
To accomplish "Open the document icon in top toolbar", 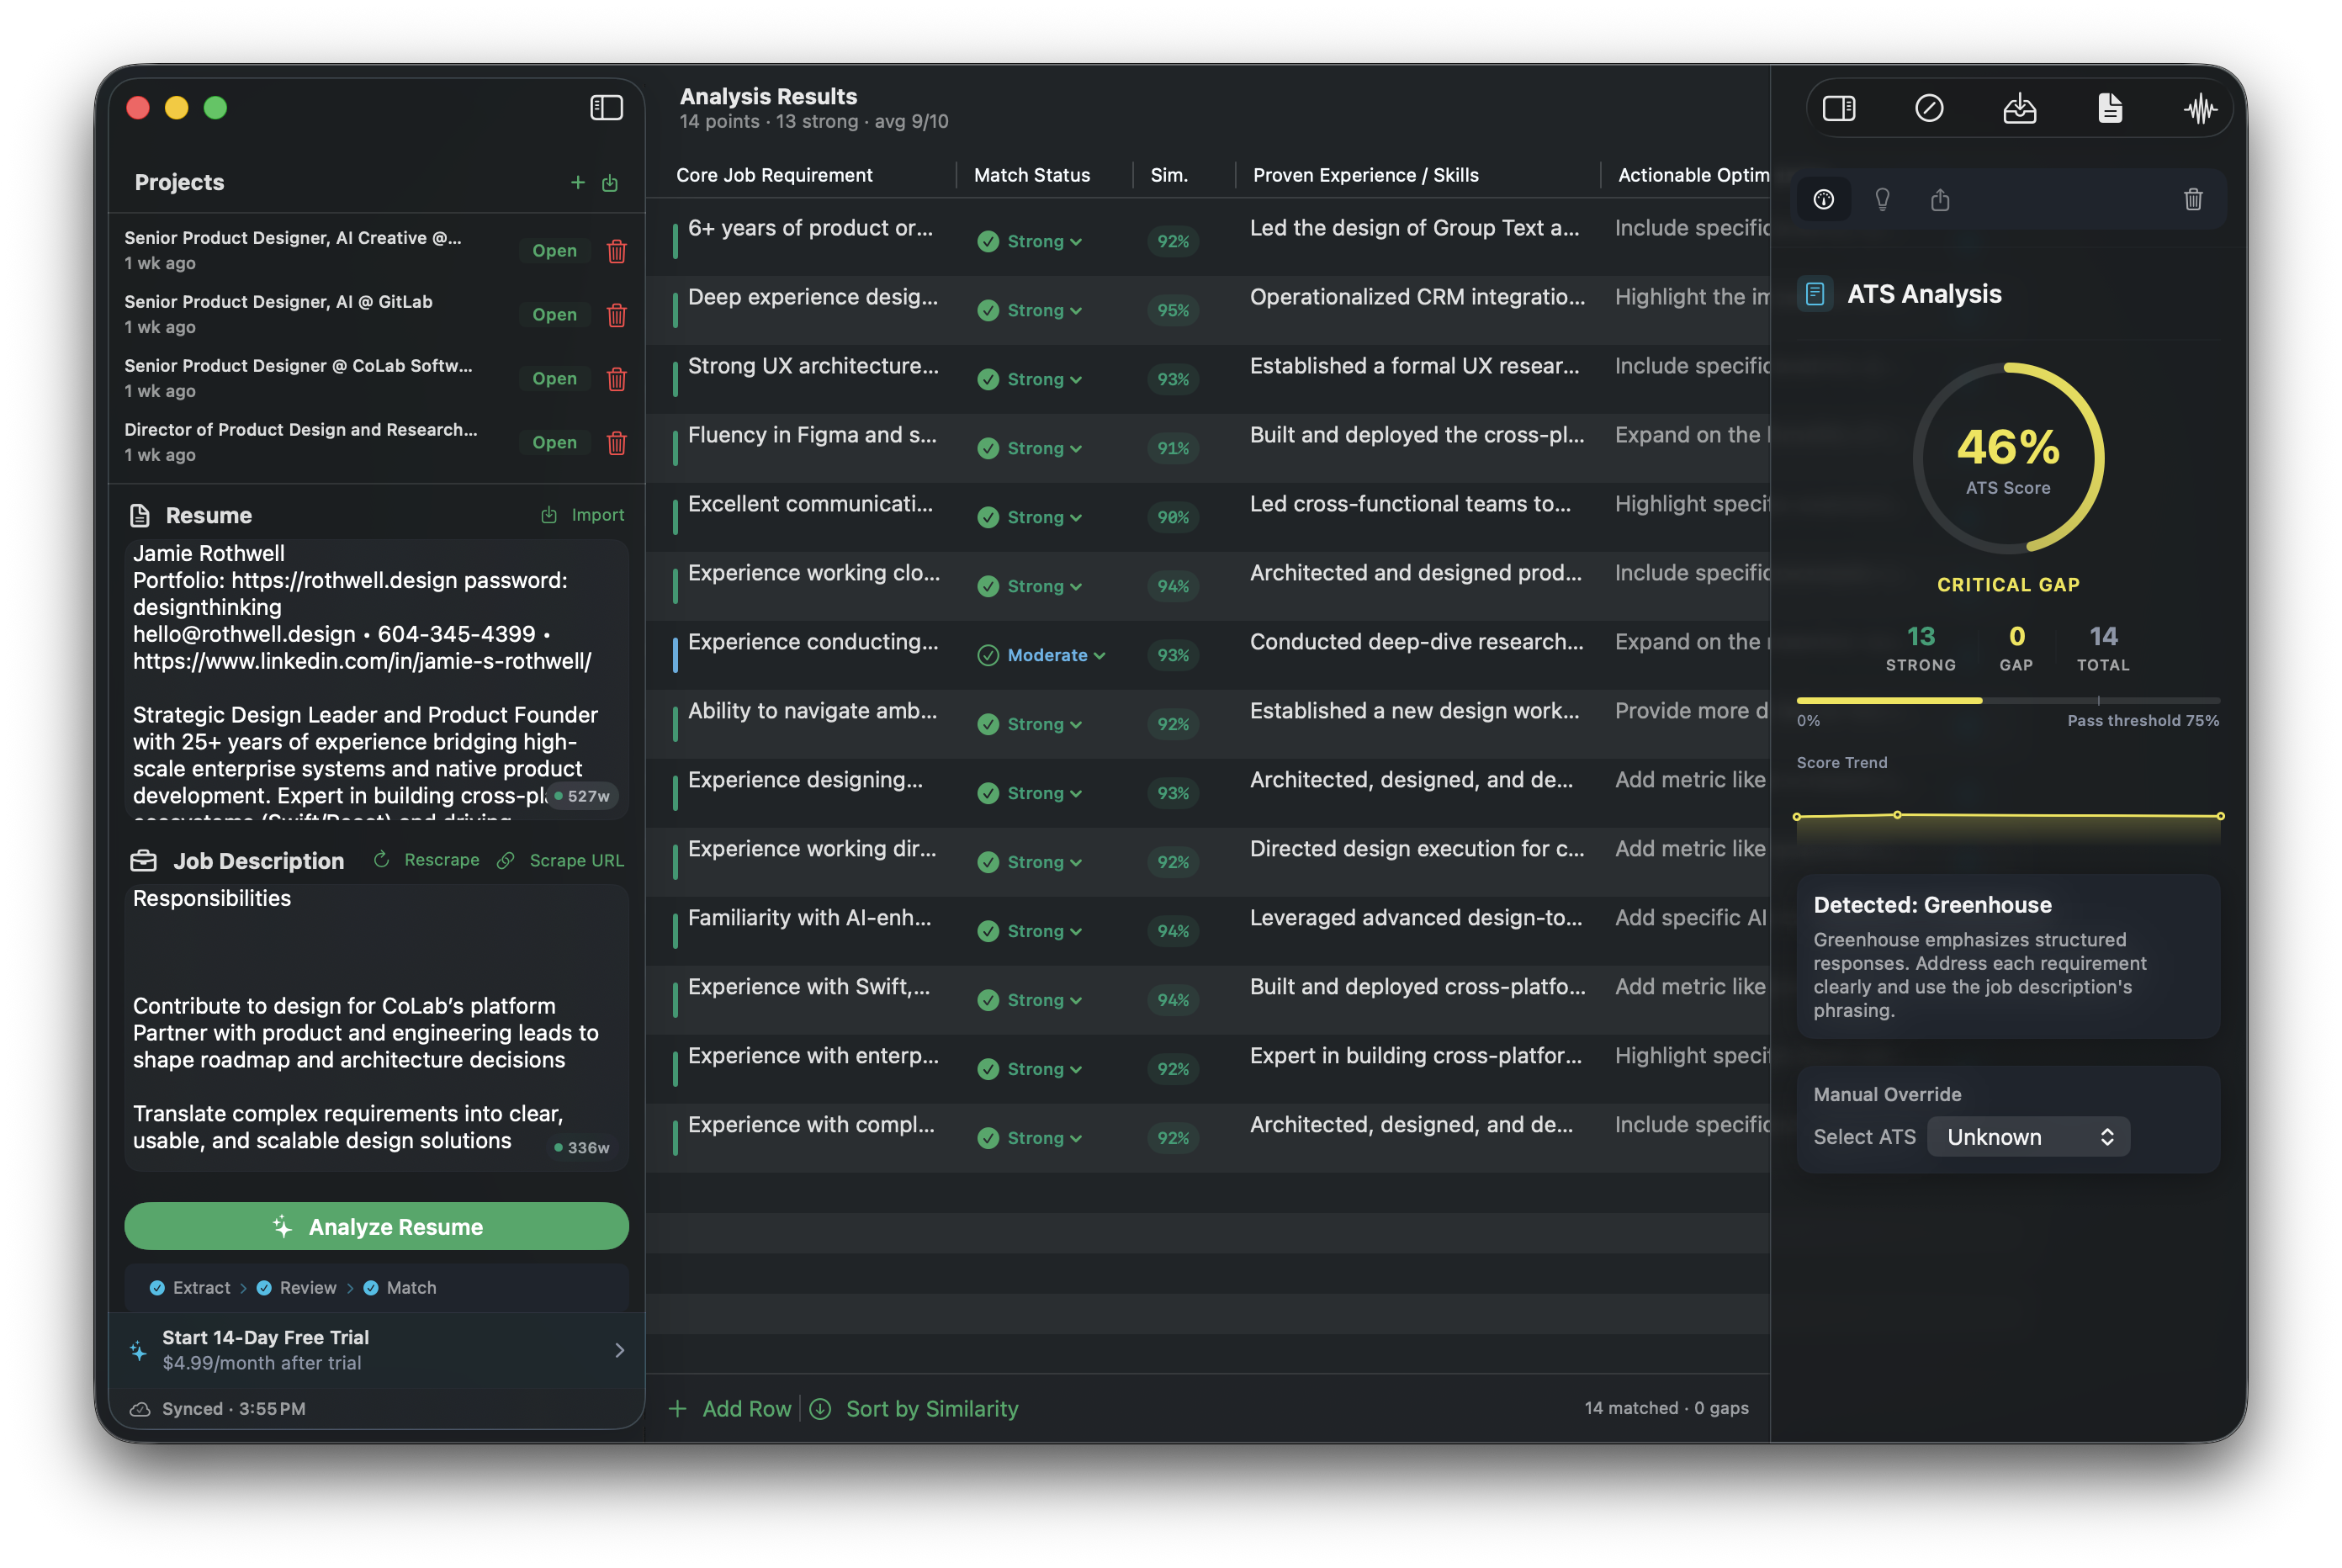I will point(2109,108).
